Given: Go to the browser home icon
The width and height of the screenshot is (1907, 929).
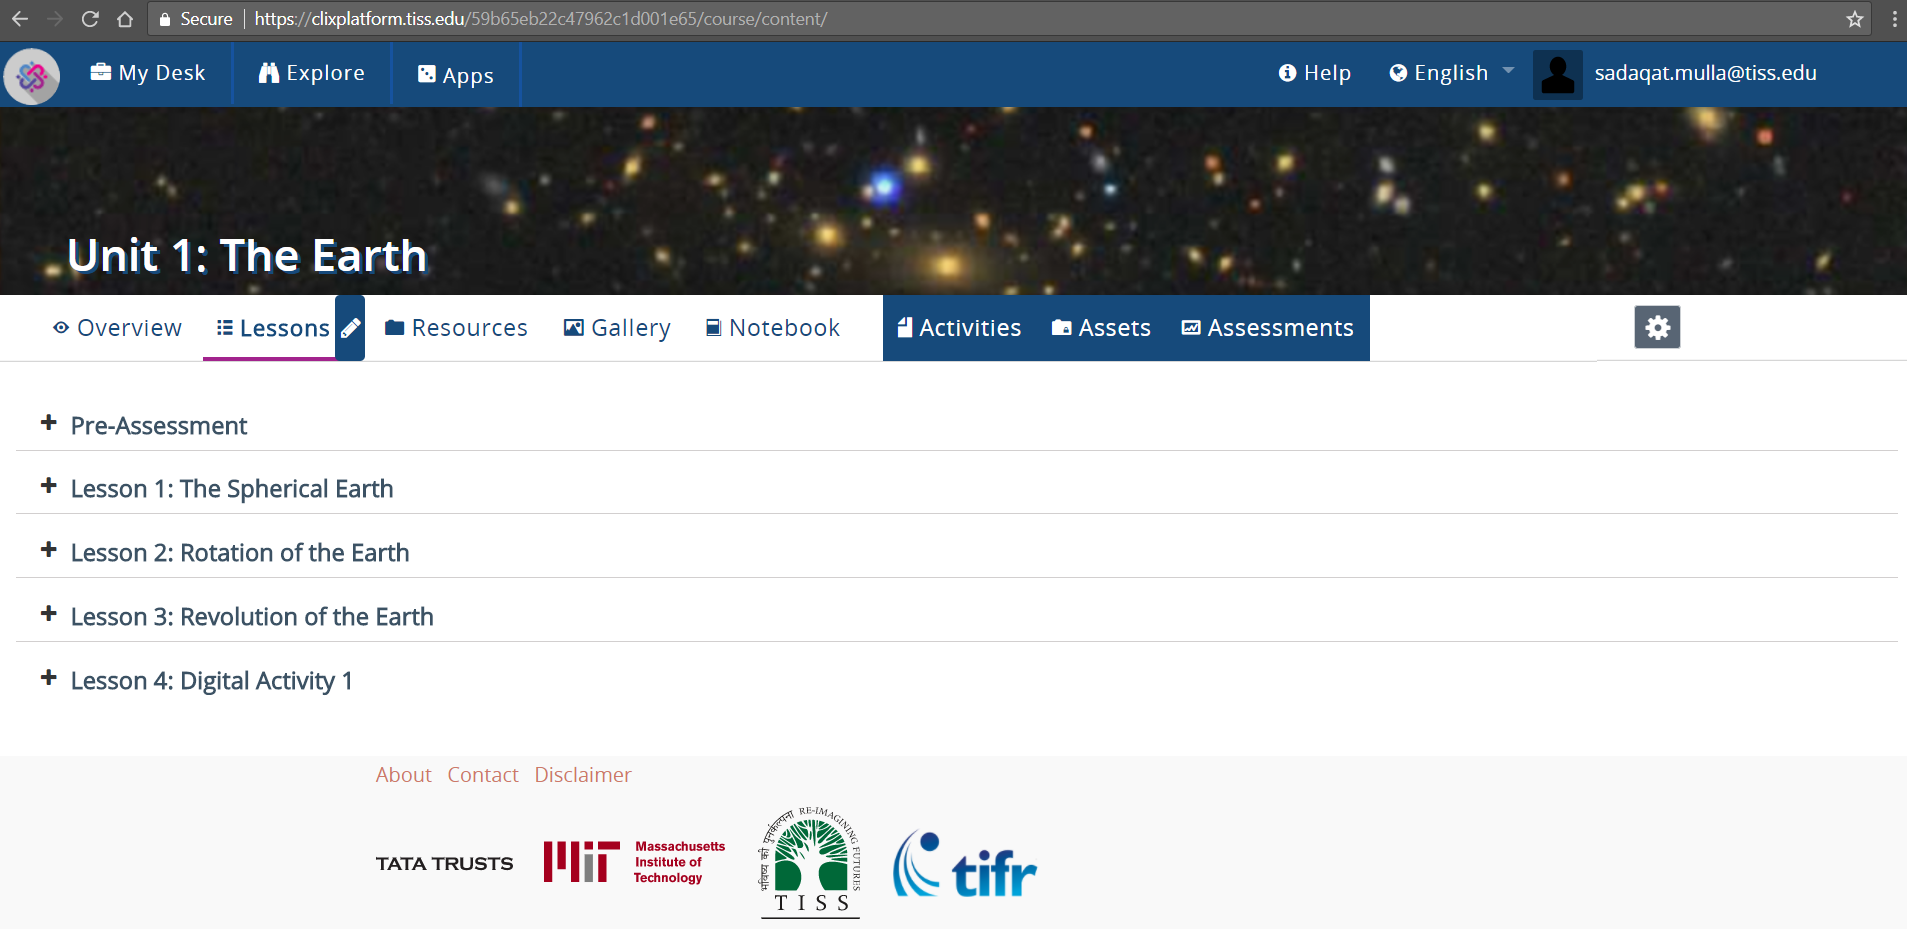Looking at the screenshot, I should point(125,19).
